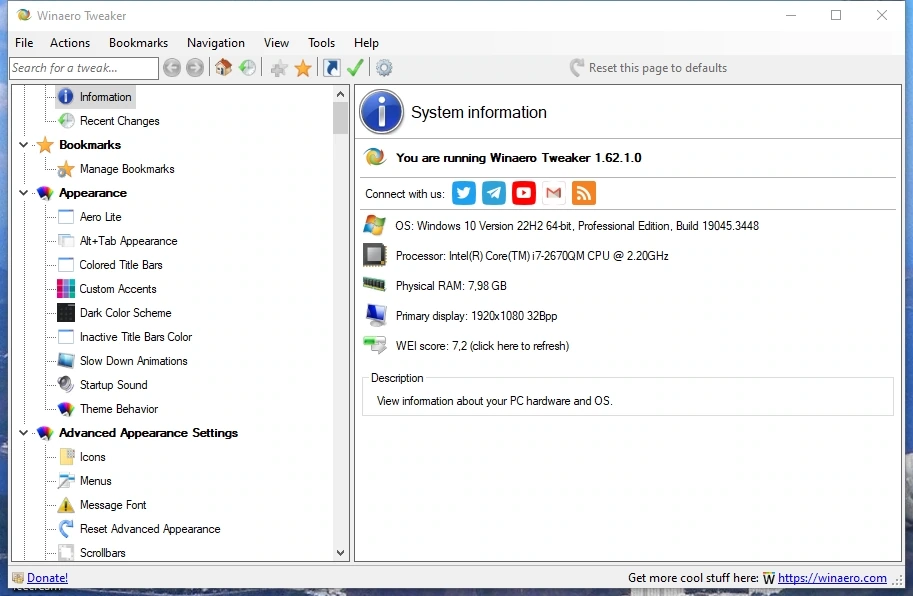
Task: Click the Donate! link
Action: coord(47,577)
